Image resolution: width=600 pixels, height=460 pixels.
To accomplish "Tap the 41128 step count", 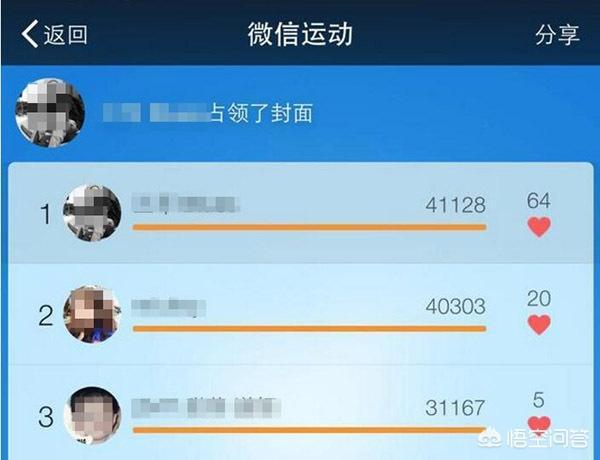I will 455,205.
